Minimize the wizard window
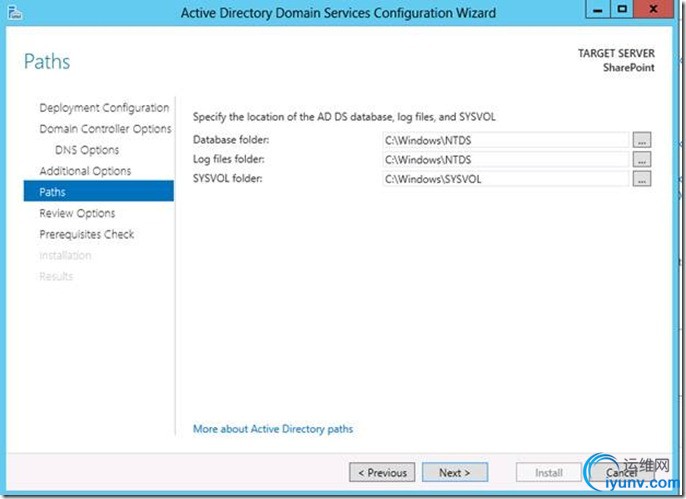Screen dimensions: 686x499 pos(598,10)
